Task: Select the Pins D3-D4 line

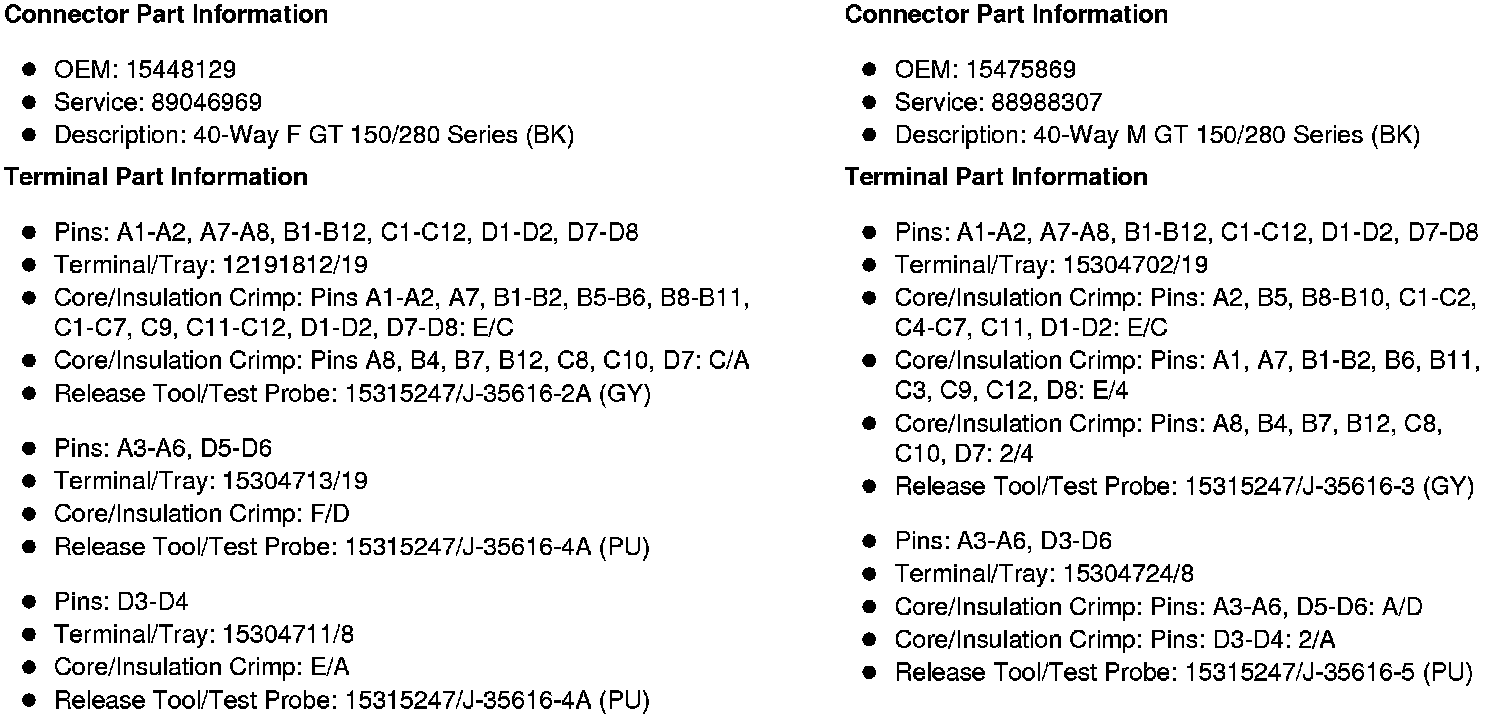Action: pyautogui.click(x=121, y=602)
